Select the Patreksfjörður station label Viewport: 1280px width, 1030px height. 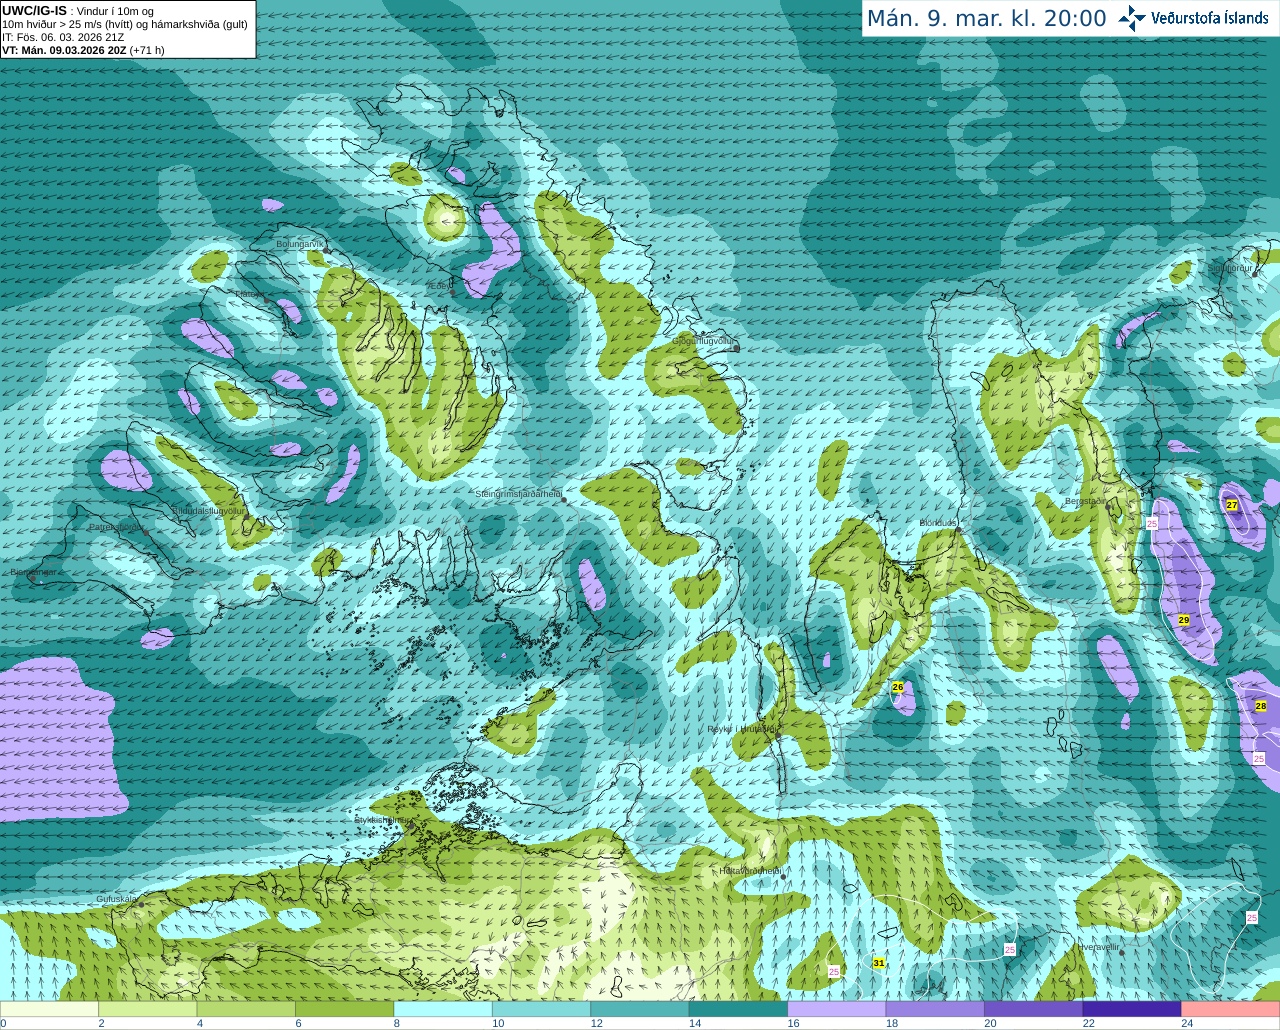(x=117, y=526)
